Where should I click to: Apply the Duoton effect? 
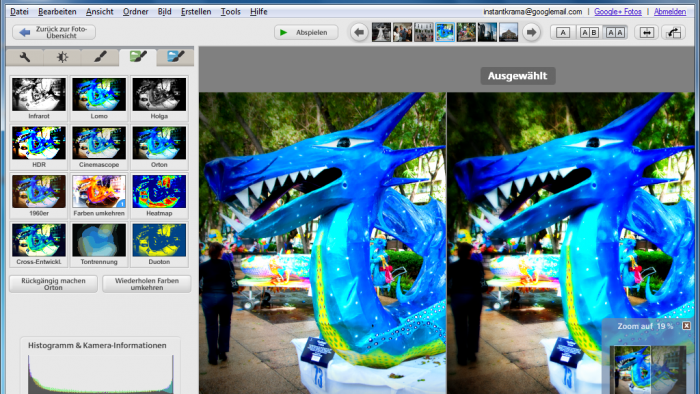(x=159, y=245)
